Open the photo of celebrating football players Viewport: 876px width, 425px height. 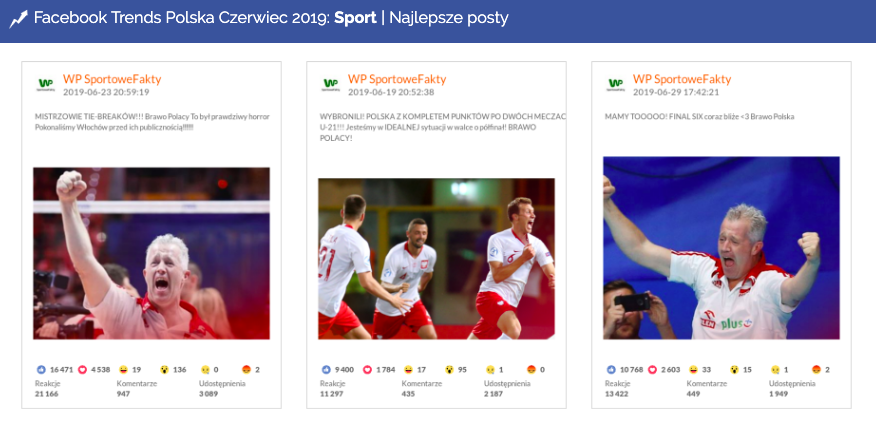[436, 258]
